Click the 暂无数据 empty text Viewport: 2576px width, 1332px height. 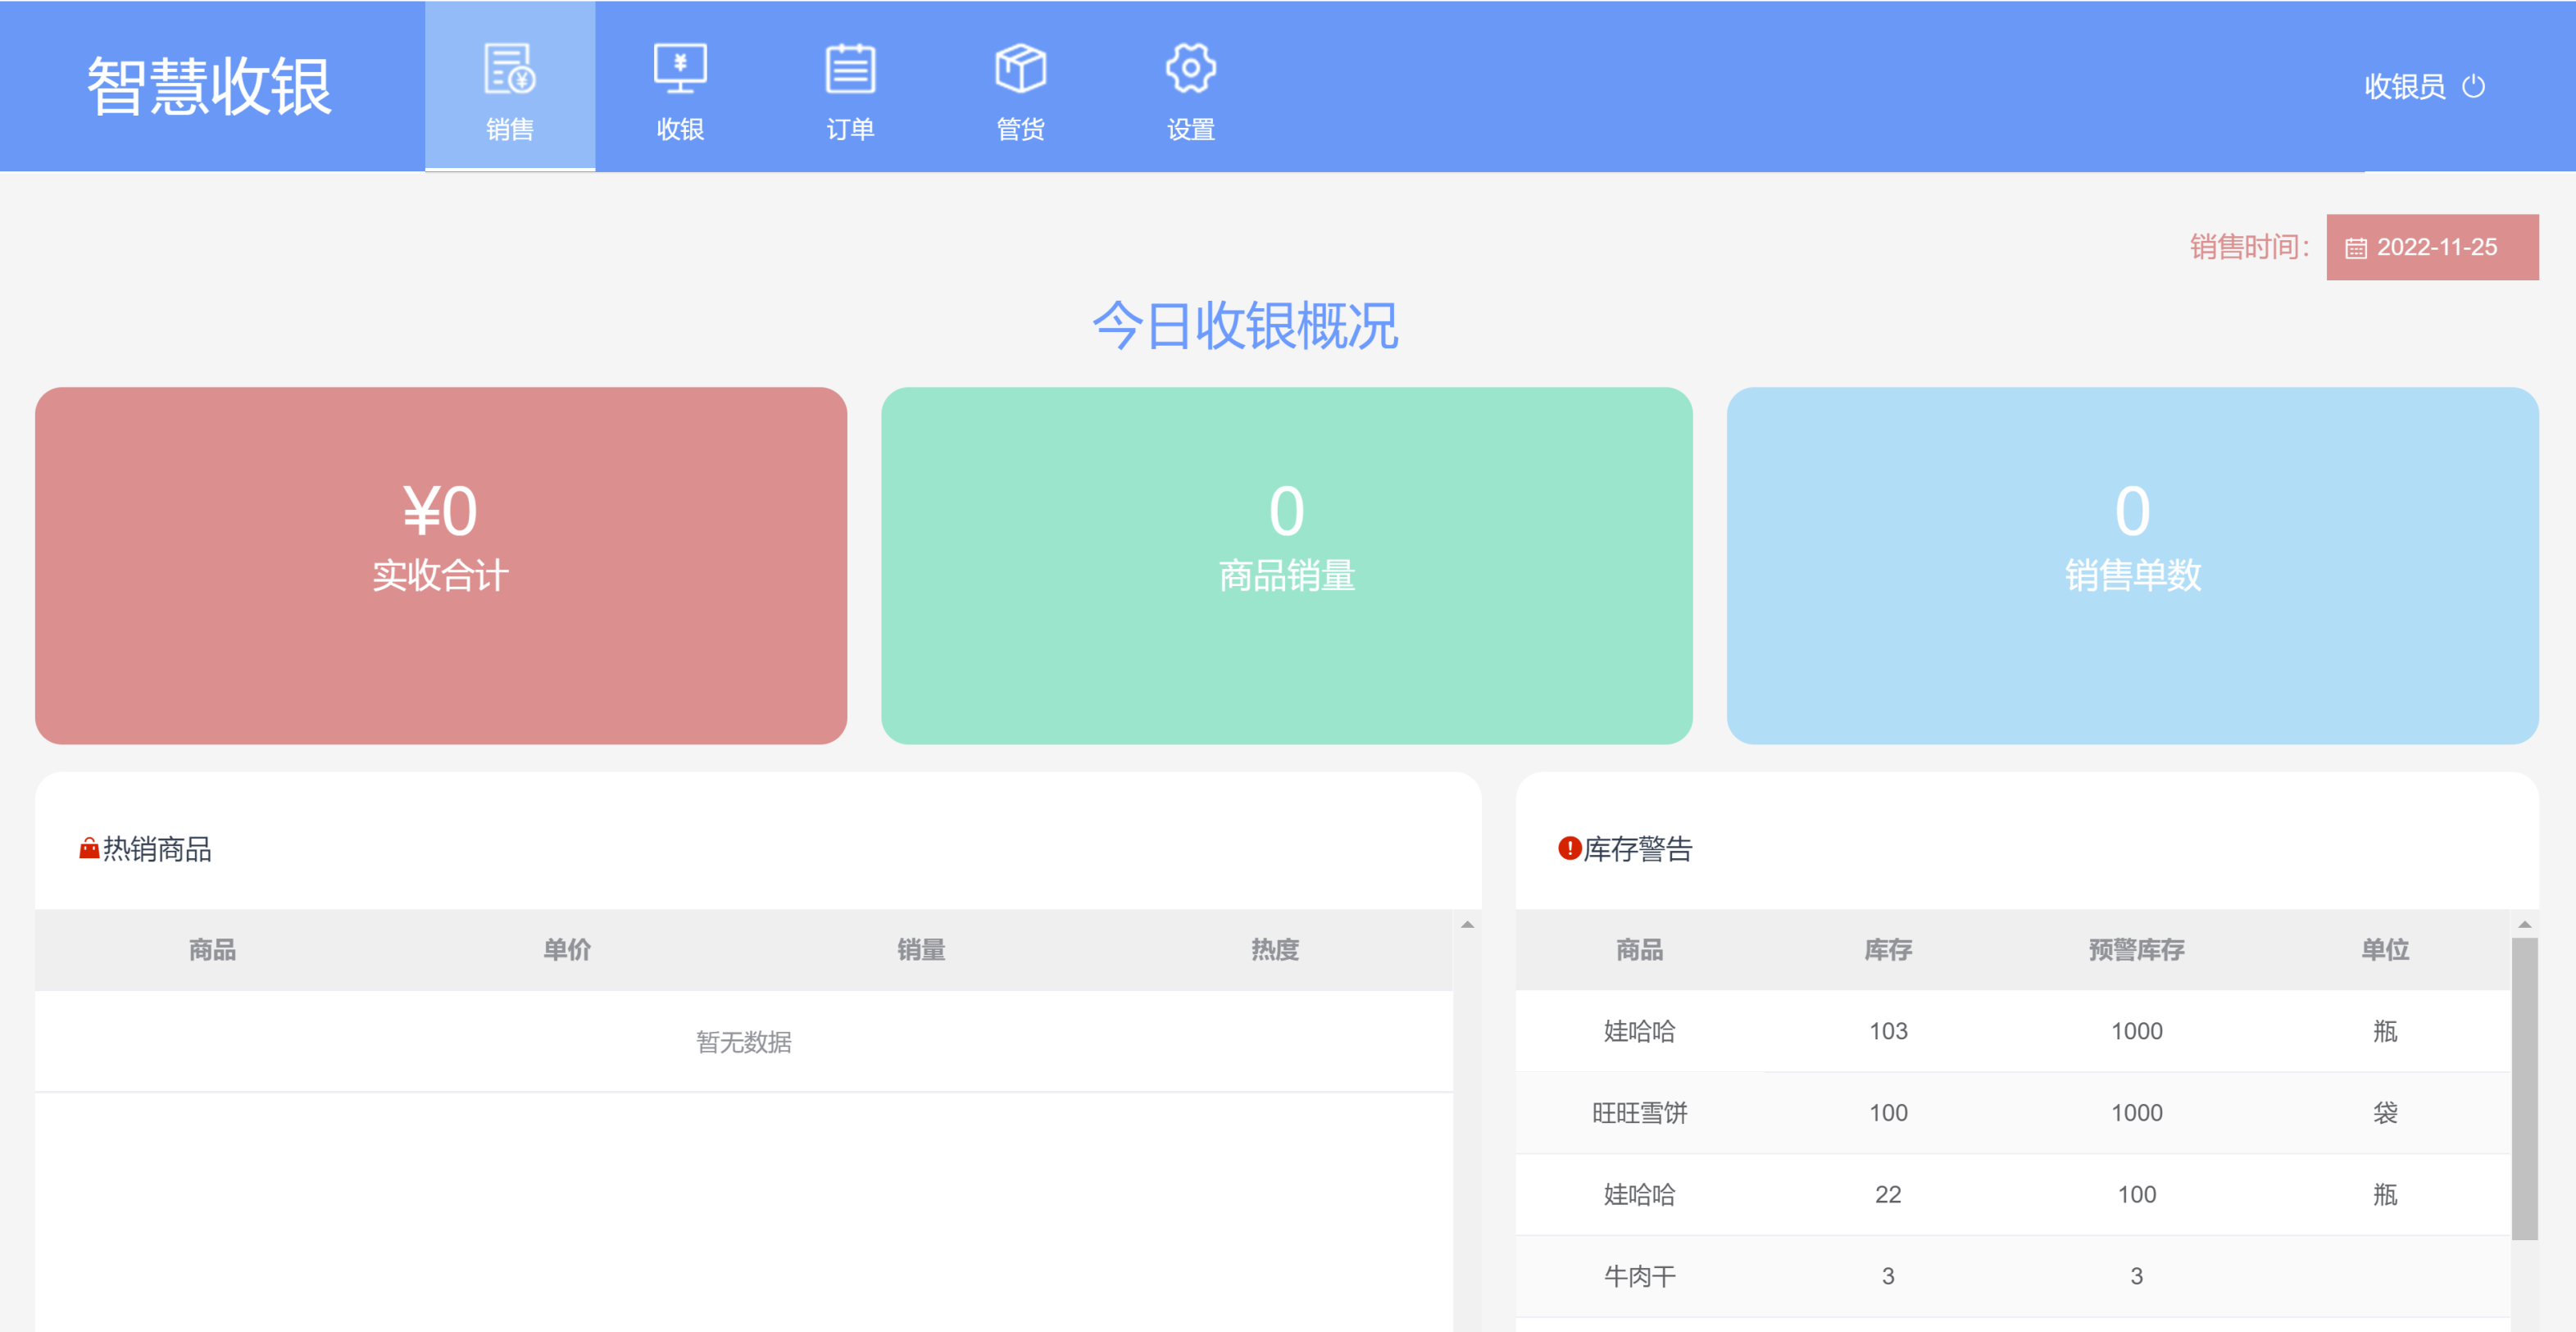pyautogui.click(x=743, y=1042)
